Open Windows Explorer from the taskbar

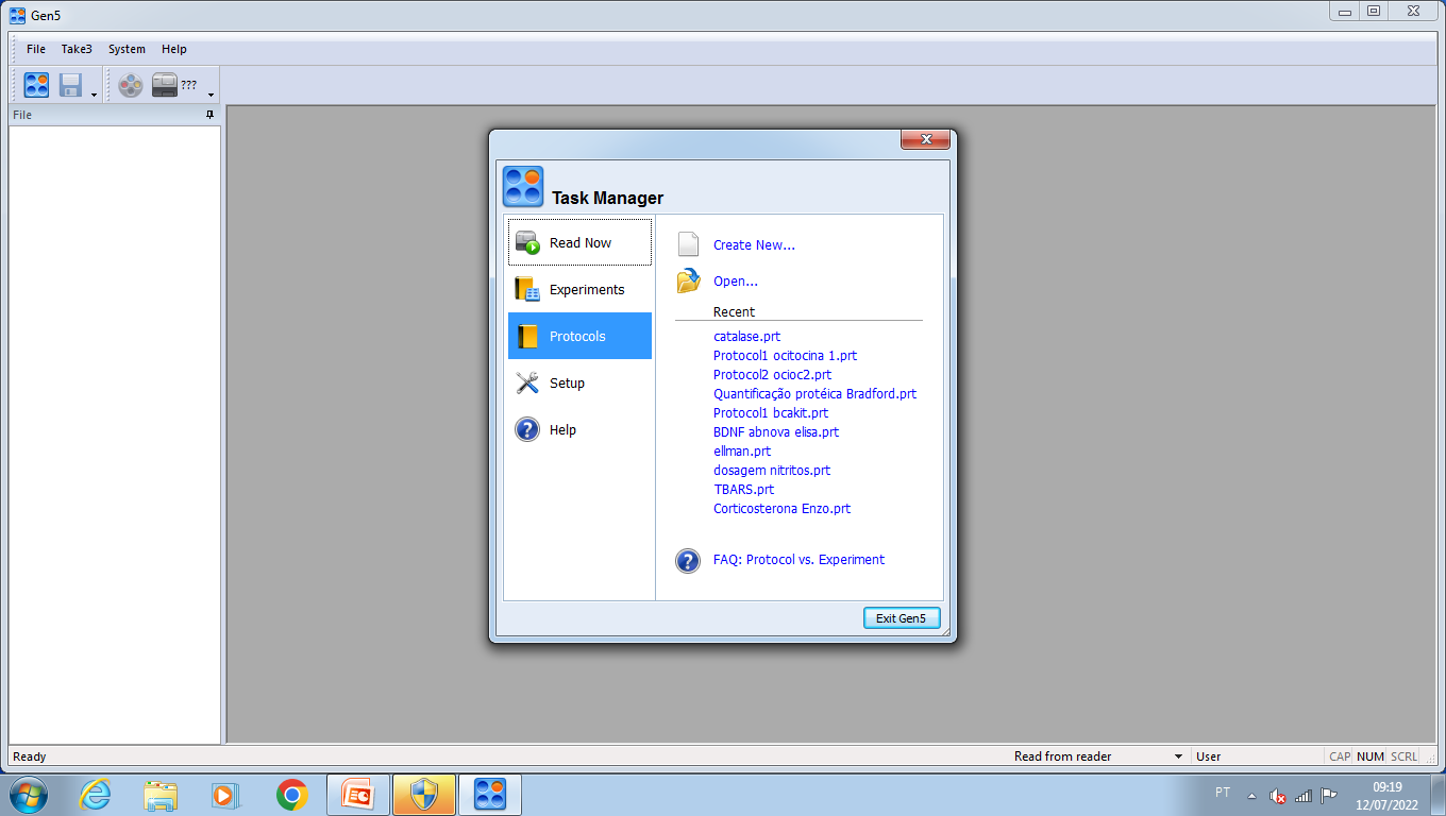click(x=160, y=795)
